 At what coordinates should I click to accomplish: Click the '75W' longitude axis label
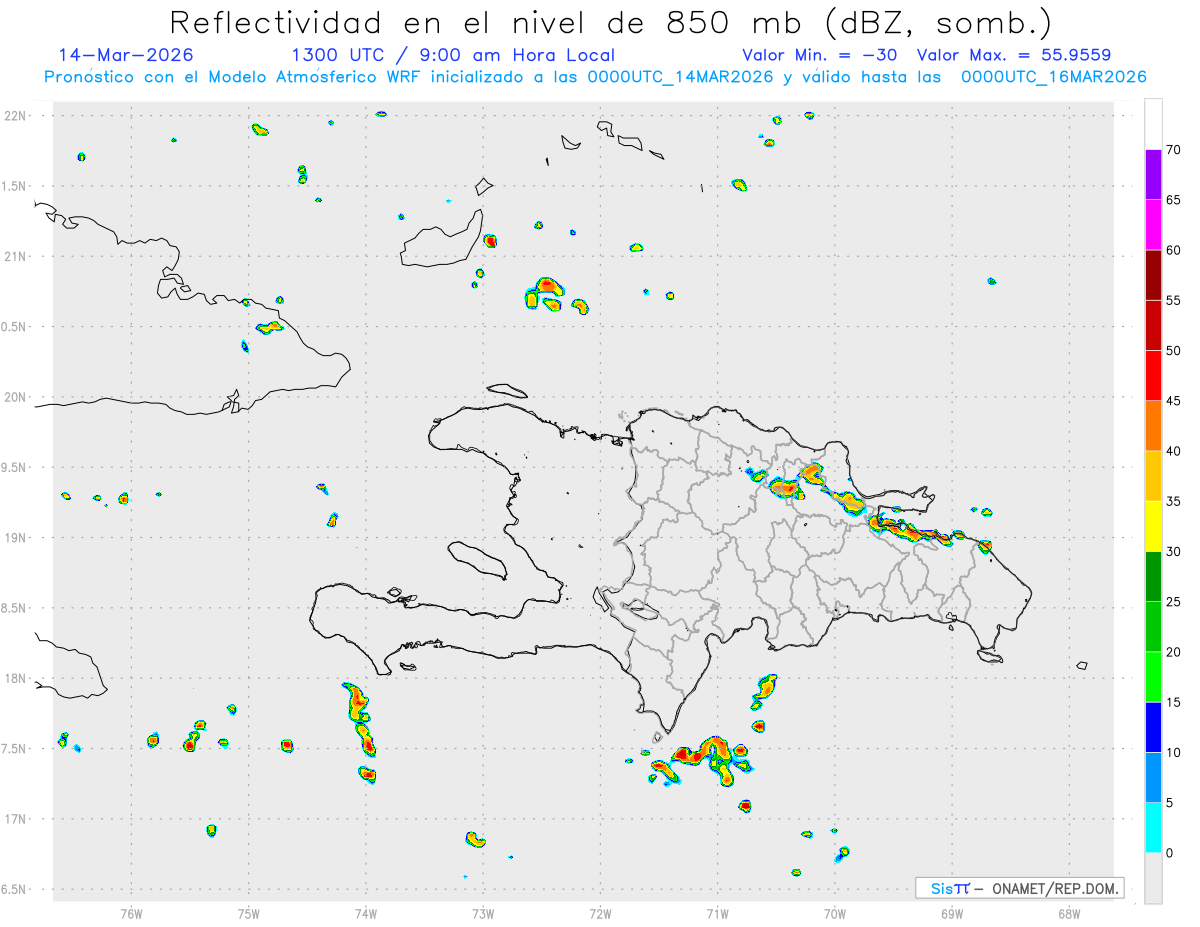[249, 913]
